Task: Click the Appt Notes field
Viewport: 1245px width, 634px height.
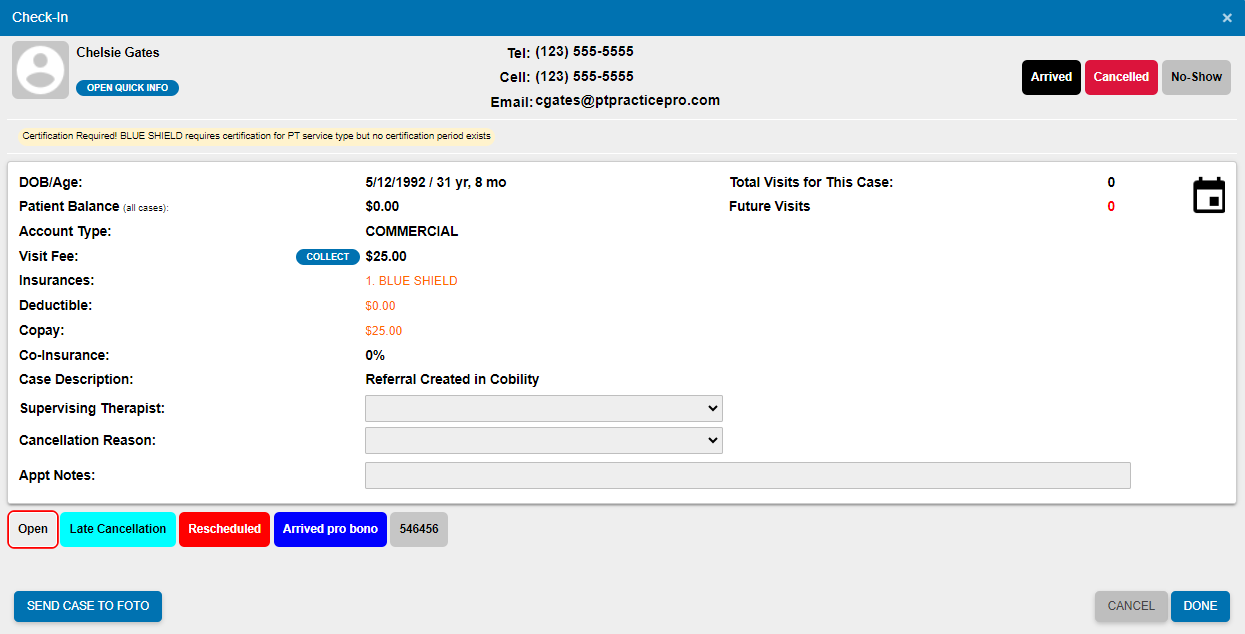Action: pyautogui.click(x=748, y=475)
